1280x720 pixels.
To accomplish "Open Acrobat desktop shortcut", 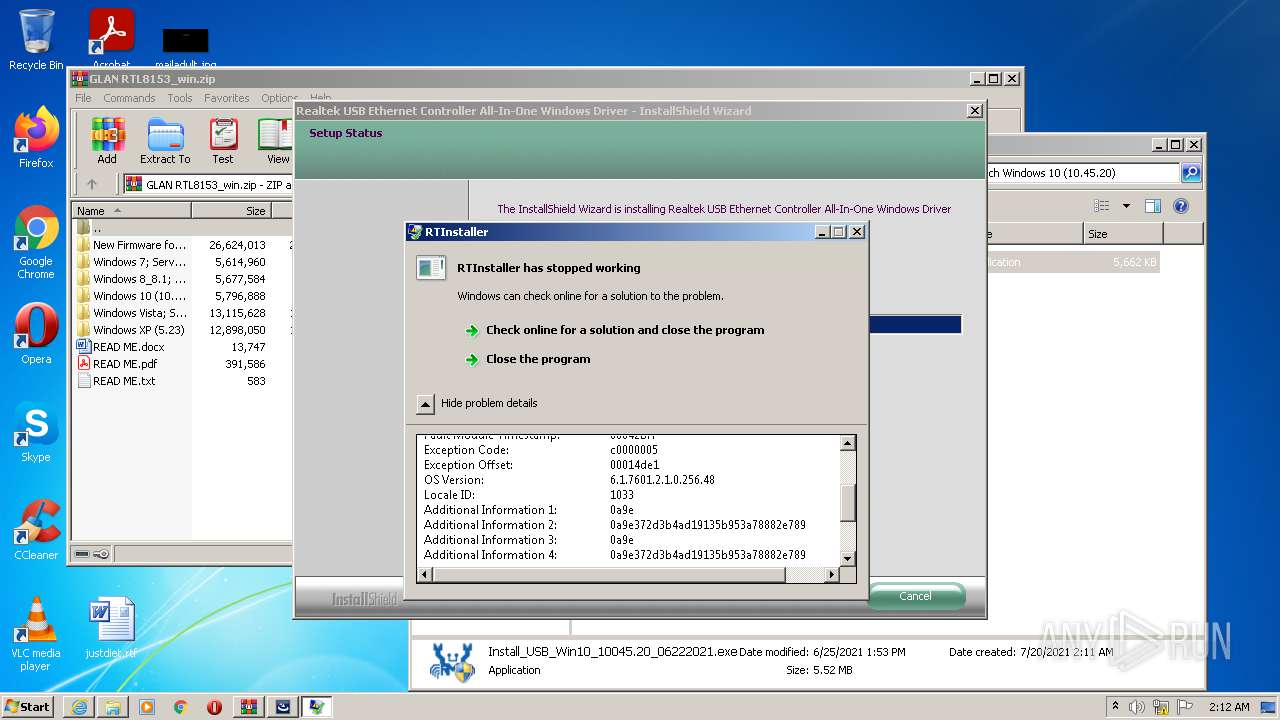I will [x=111, y=40].
